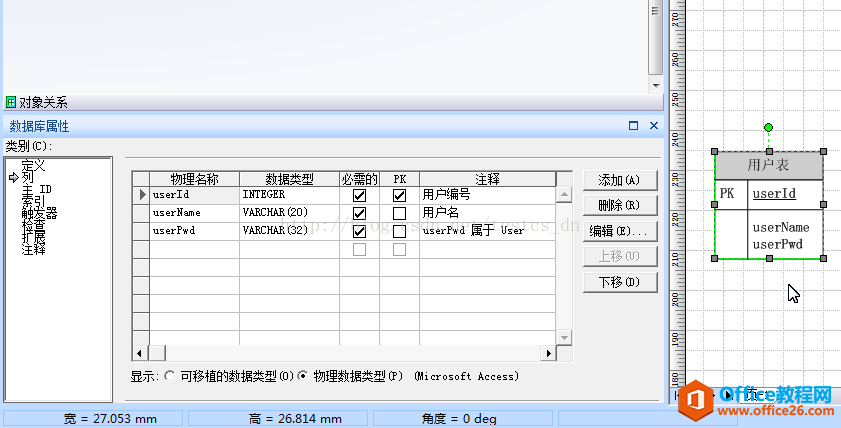Image resolution: width=841 pixels, height=428 pixels.
Task: Click the VARCHAR(20) data type cell
Action: (x=290, y=213)
